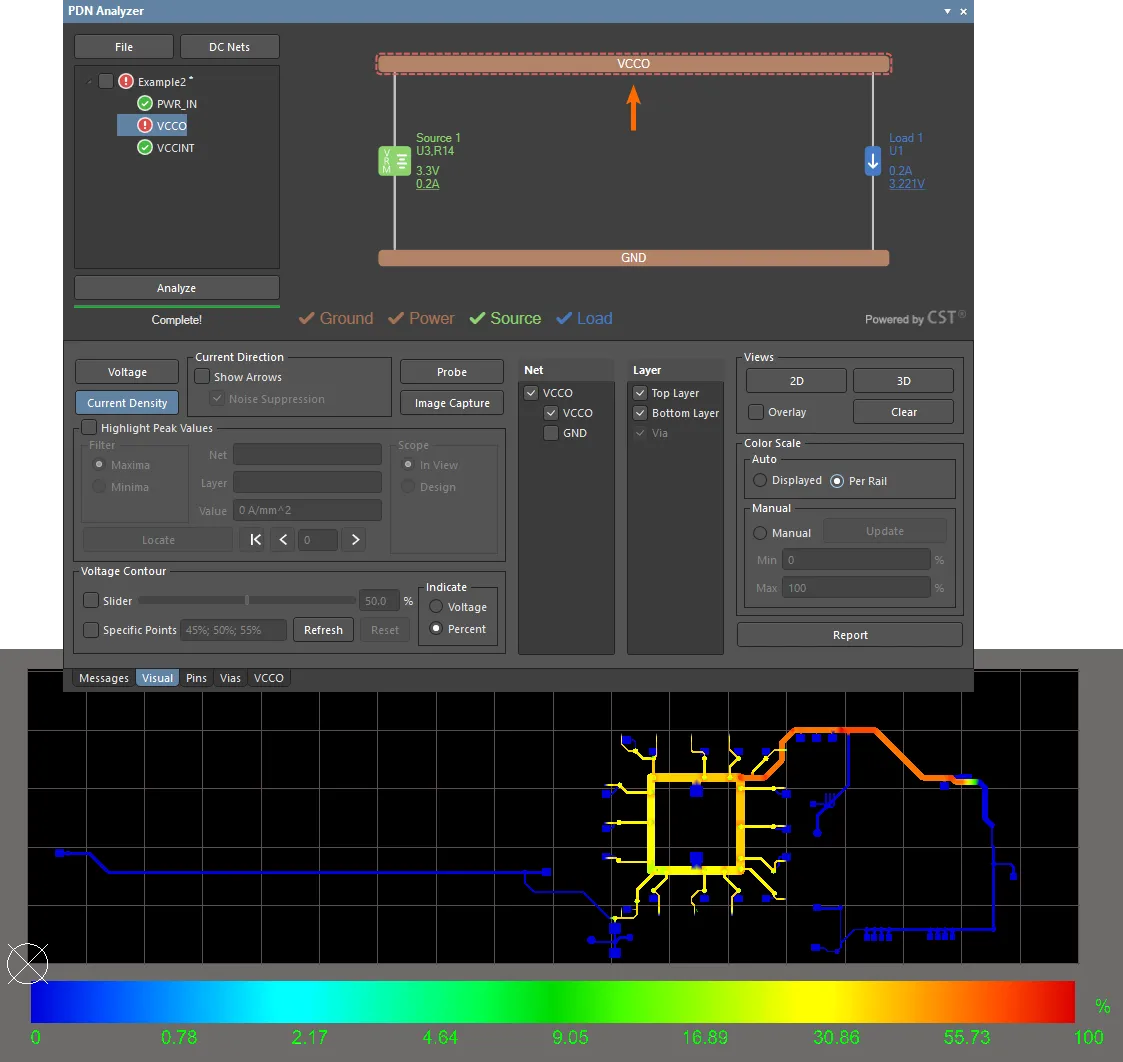Click the Probe button
Screen dimensions: 1123x1062
pos(451,372)
